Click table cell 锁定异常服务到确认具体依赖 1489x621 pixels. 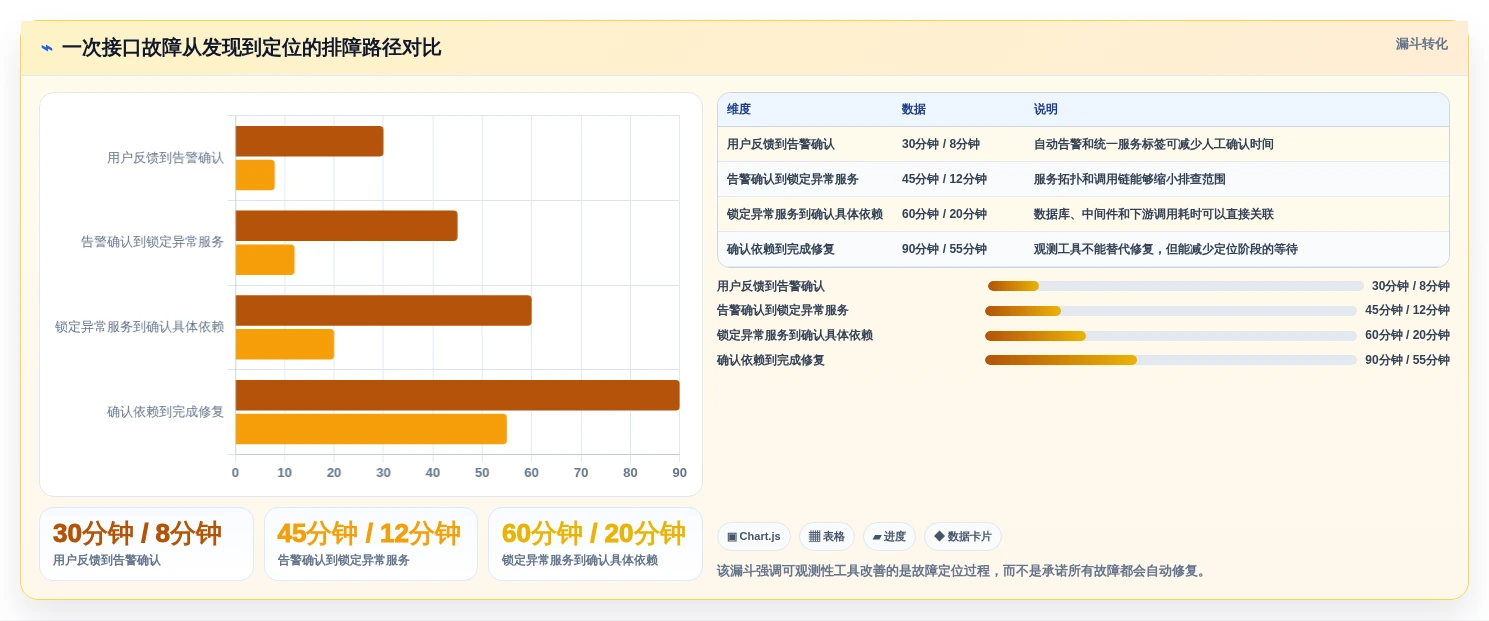click(805, 215)
